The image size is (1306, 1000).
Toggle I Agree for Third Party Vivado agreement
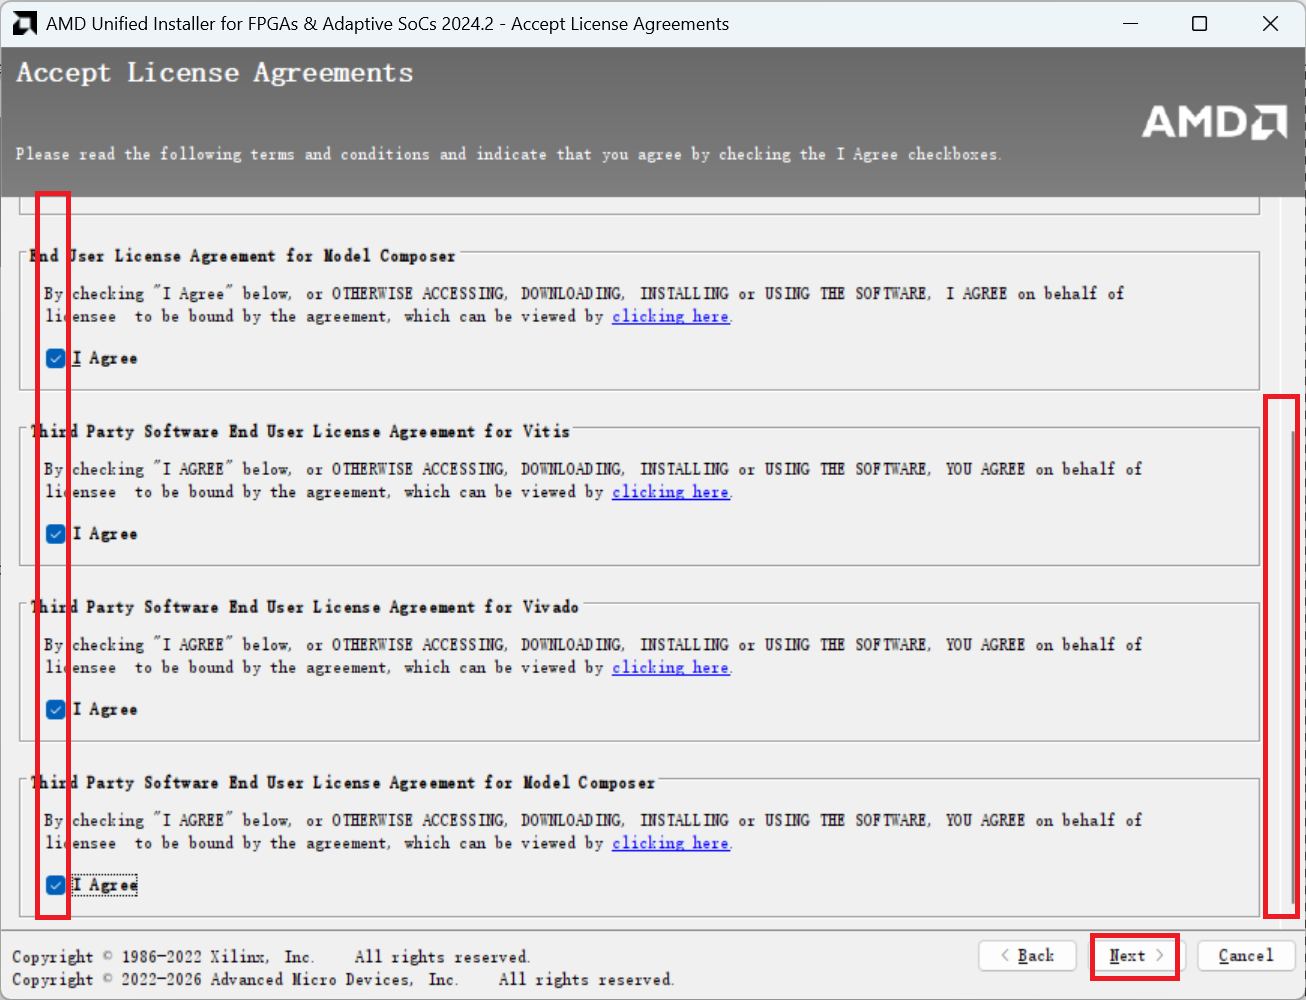coord(56,709)
